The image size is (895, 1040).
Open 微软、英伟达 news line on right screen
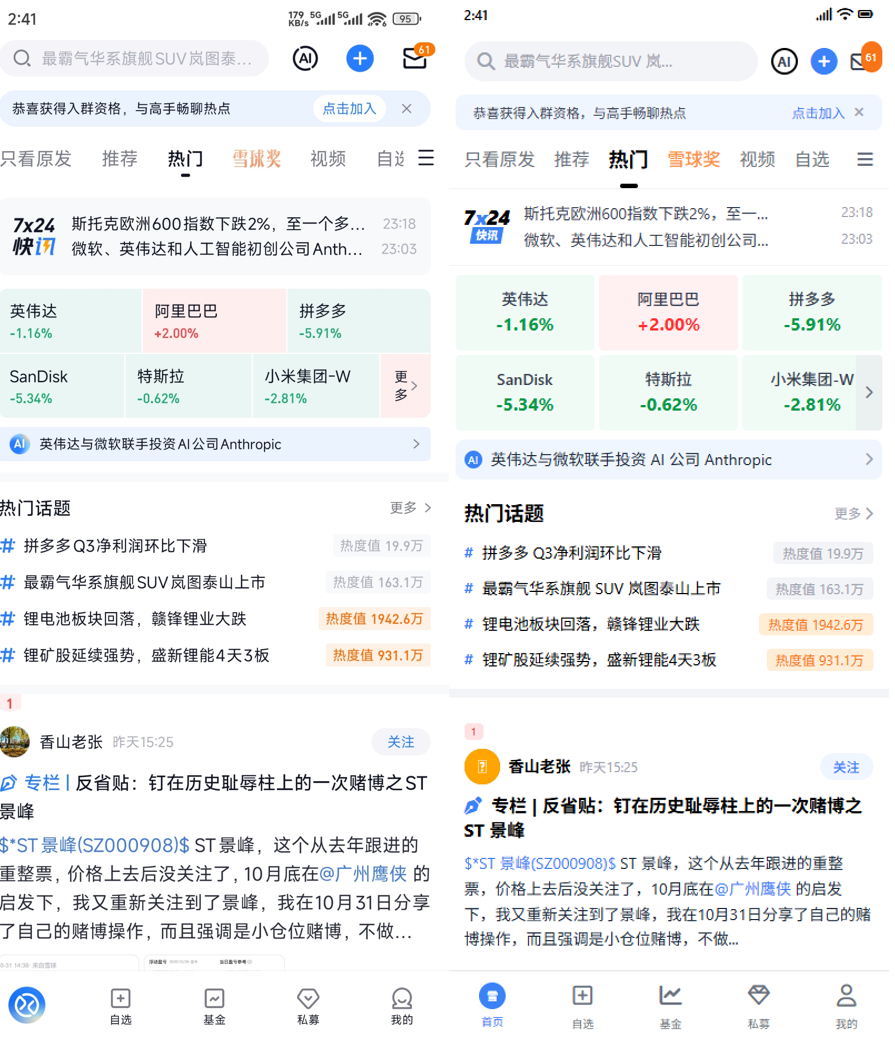pos(646,239)
